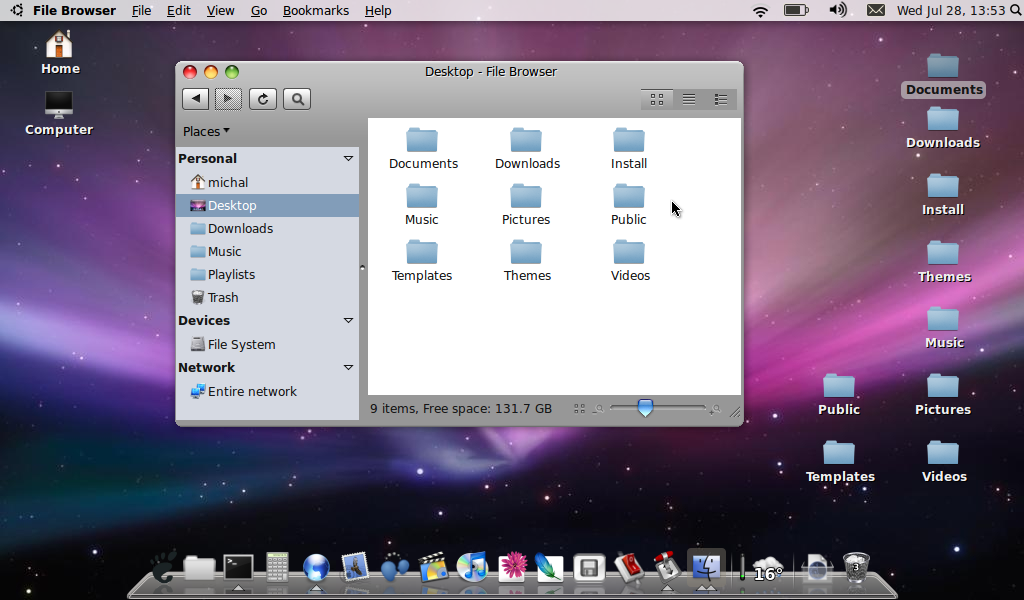Click the Wi-Fi indicator in top panel

pos(760,11)
